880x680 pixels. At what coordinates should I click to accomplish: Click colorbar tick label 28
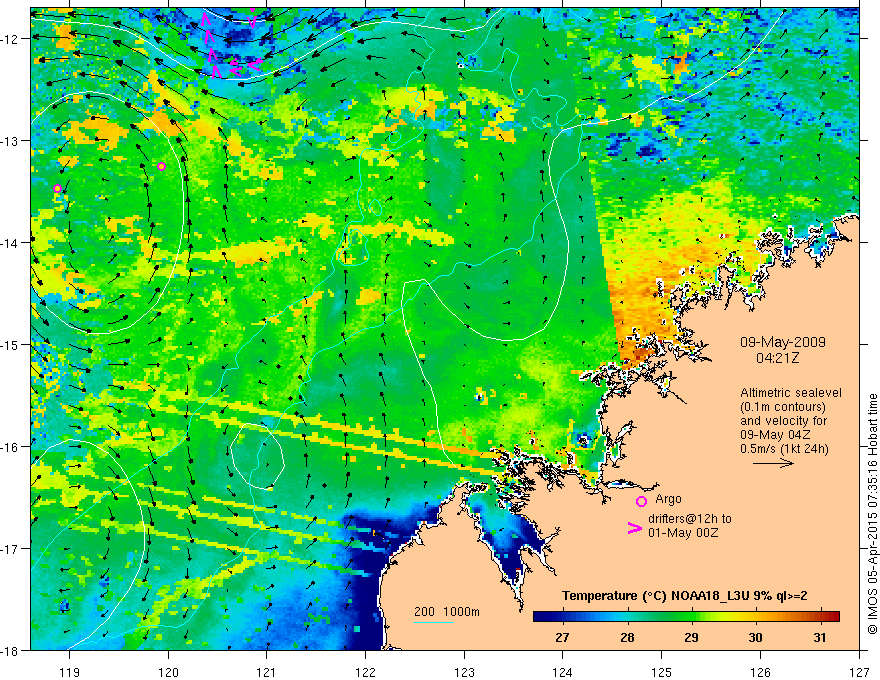[627, 637]
